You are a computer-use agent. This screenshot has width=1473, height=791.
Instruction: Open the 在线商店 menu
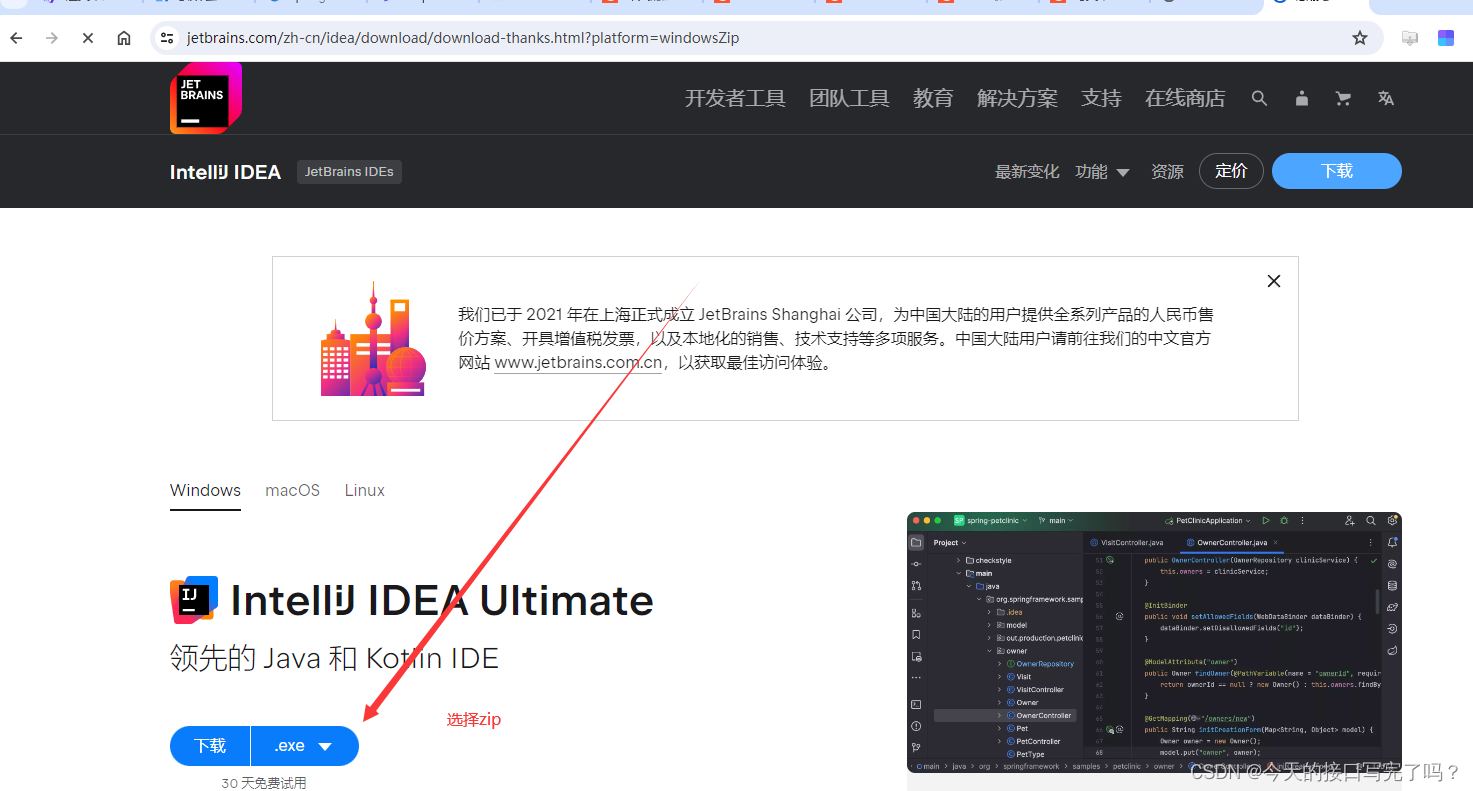coord(1185,98)
